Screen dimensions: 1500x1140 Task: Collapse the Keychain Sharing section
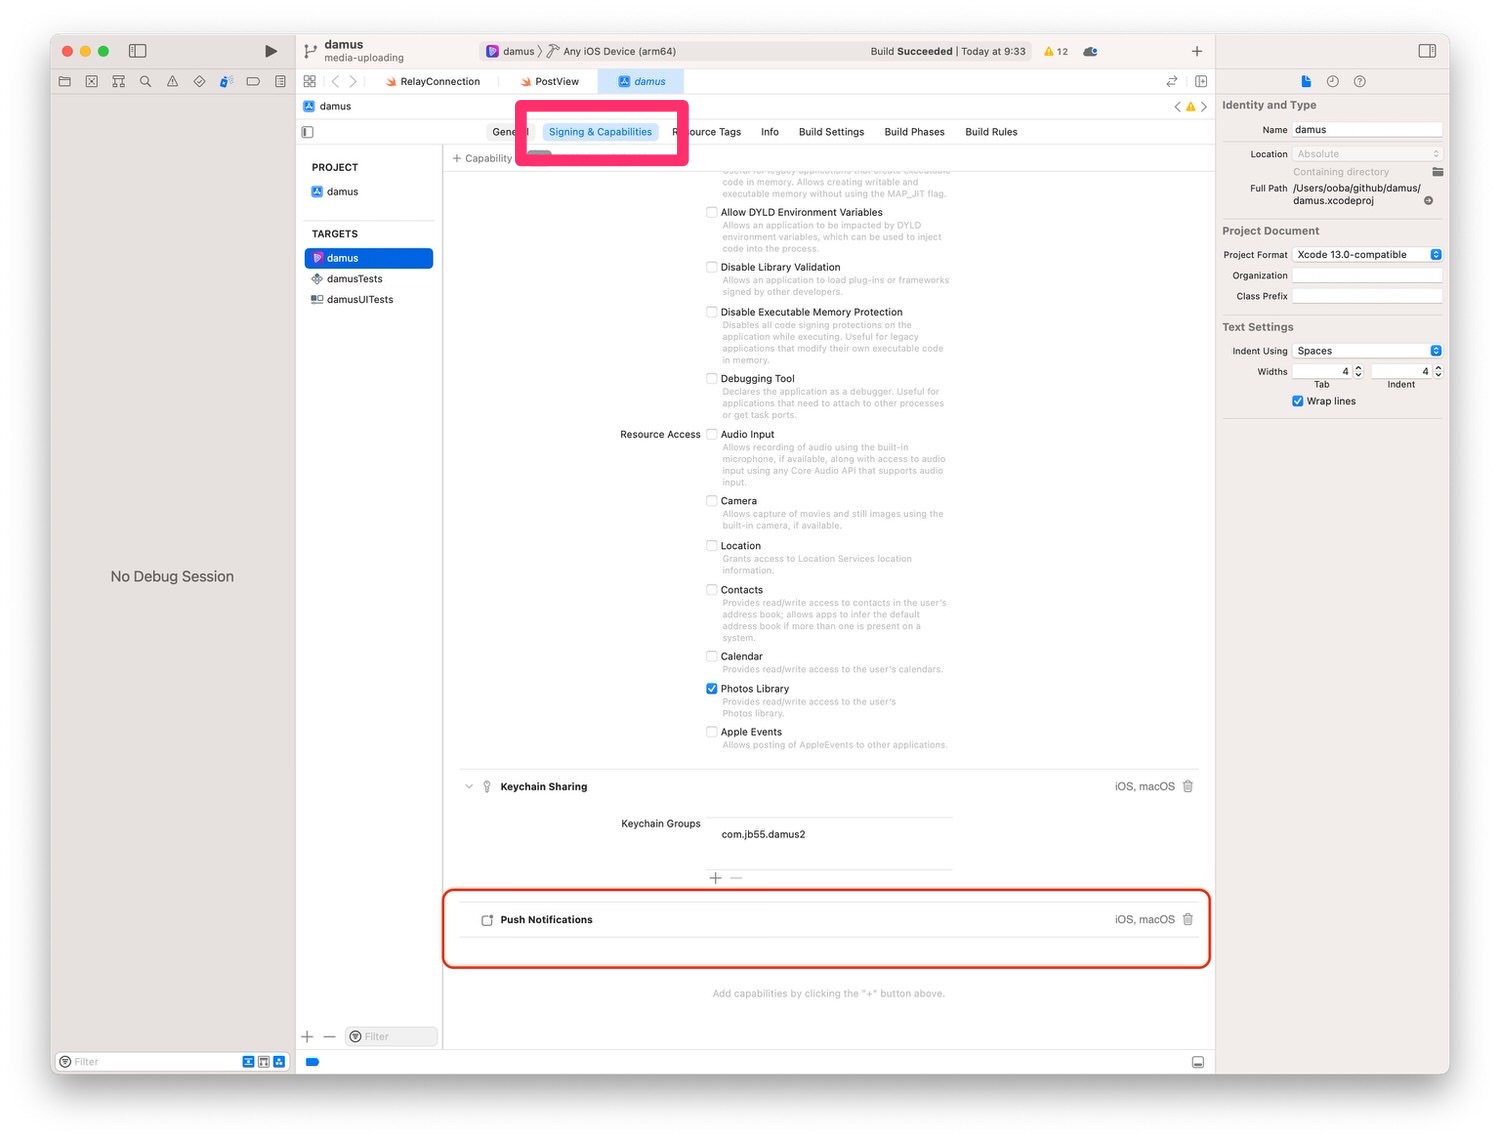[x=469, y=787]
